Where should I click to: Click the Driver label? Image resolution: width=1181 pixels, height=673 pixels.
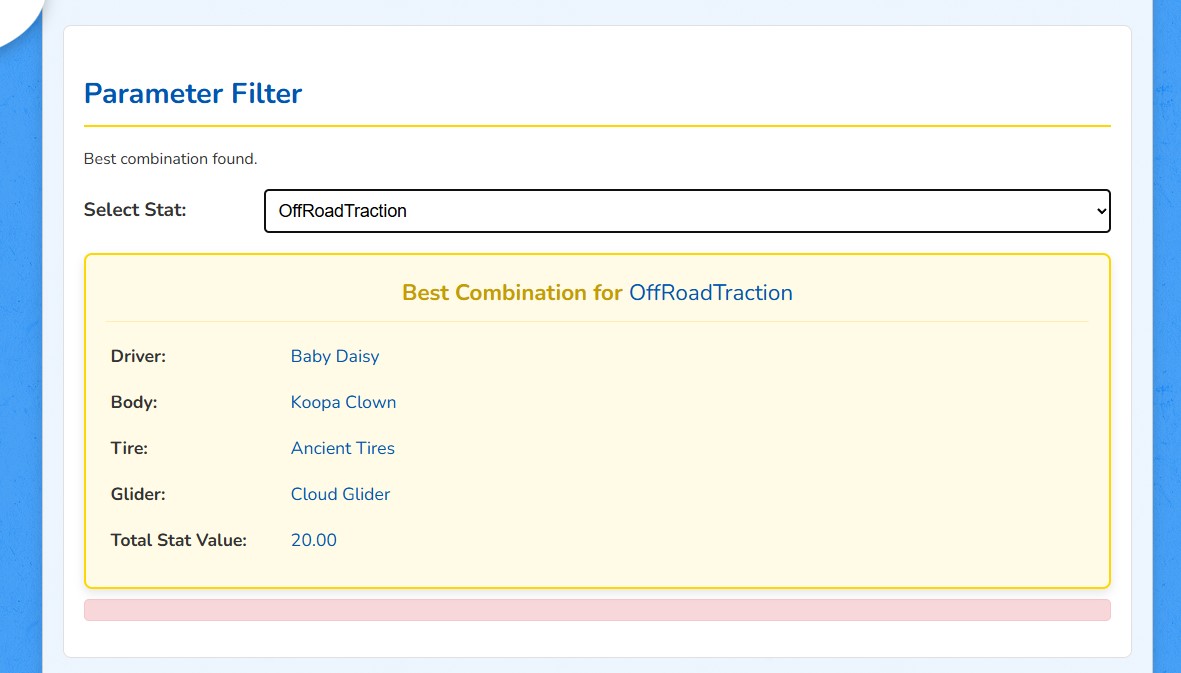(138, 356)
